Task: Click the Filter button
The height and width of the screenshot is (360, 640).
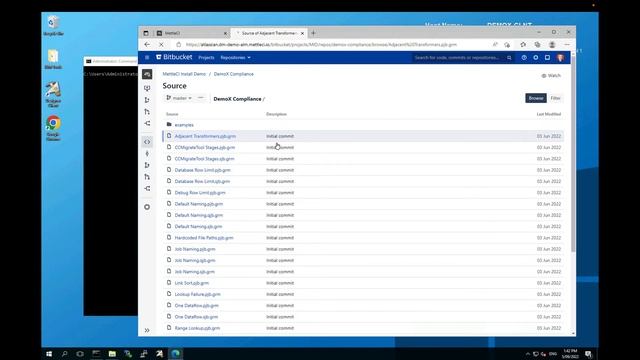Action: pos(555,98)
